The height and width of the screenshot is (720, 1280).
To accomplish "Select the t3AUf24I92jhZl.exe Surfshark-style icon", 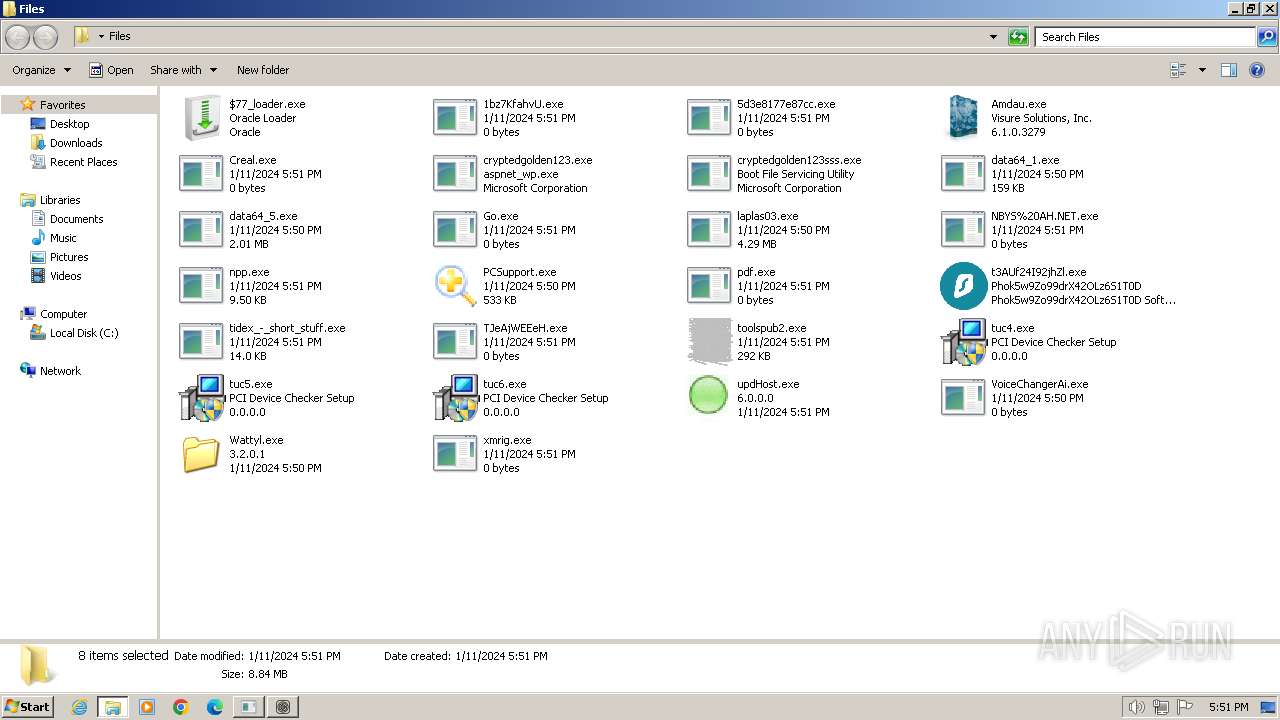I will click(964, 286).
